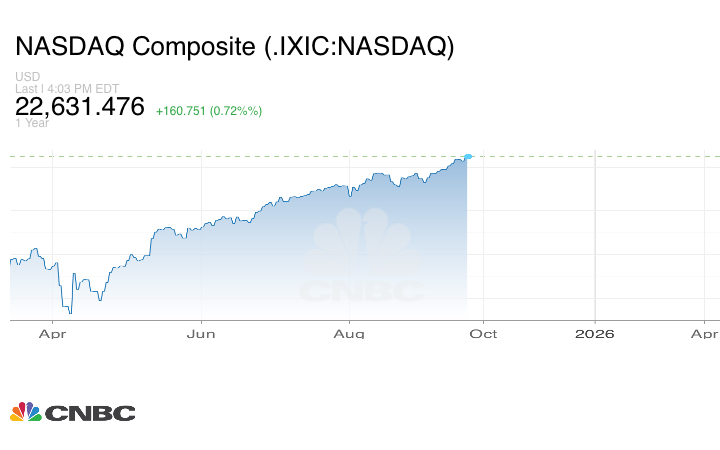Image resolution: width=720 pixels, height=450 pixels.
Task: Select the Oct axis label
Action: 485,333
